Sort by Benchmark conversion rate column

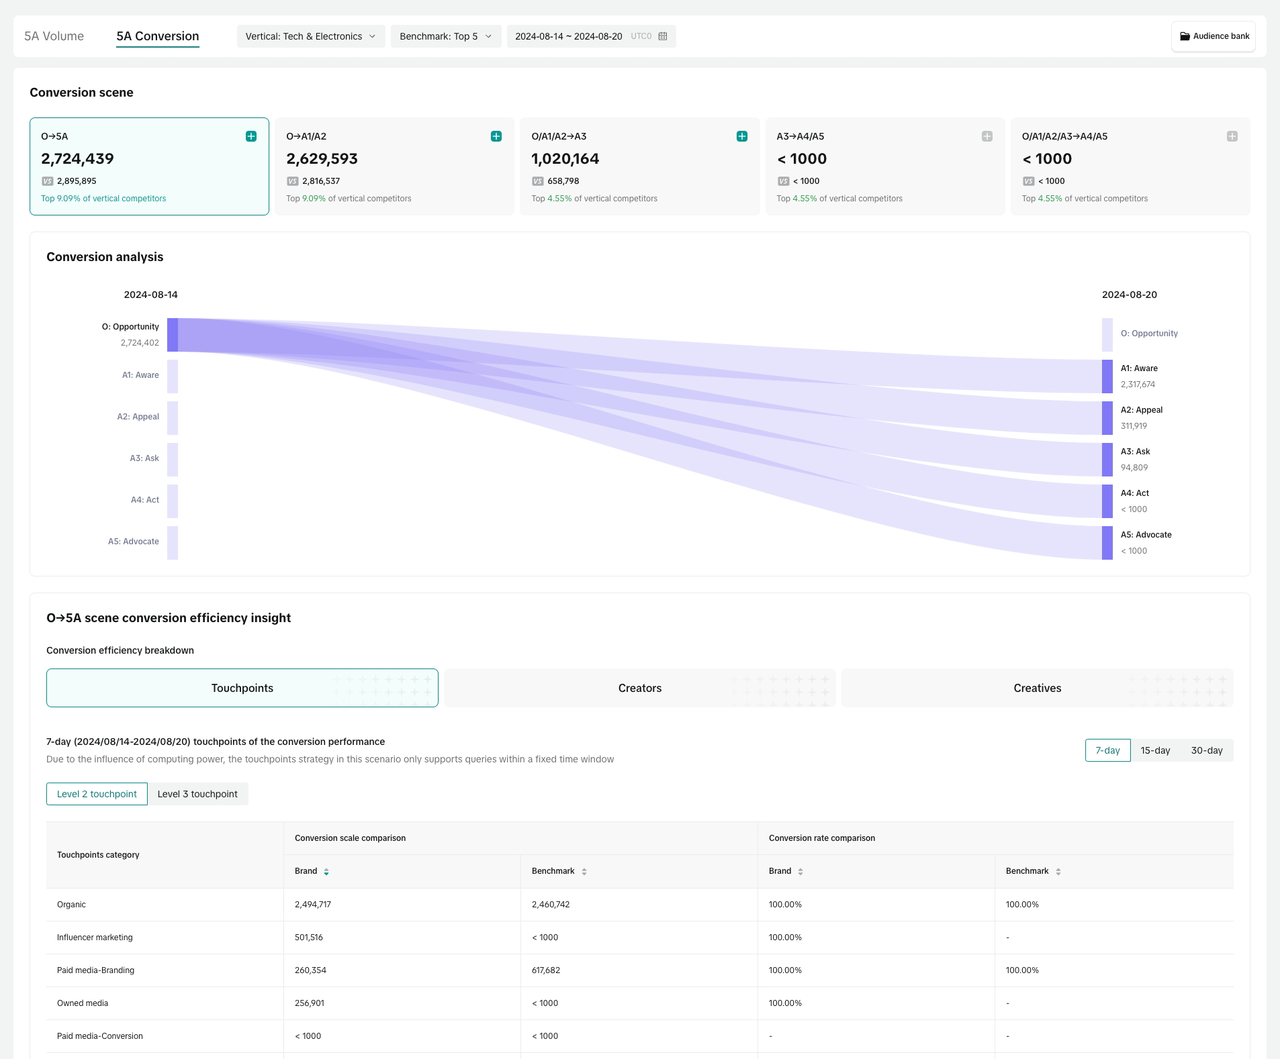pos(1058,872)
